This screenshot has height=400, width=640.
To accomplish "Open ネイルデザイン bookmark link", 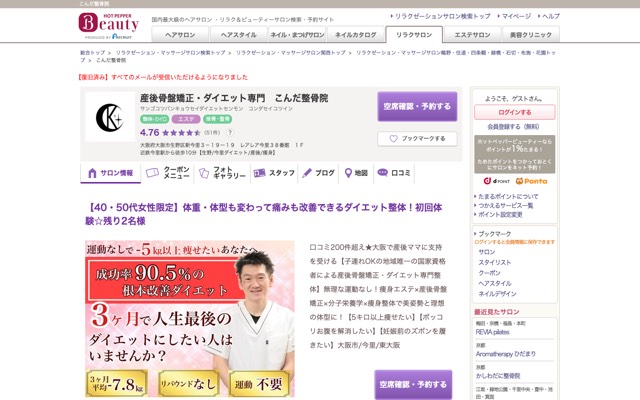I will [497, 294].
